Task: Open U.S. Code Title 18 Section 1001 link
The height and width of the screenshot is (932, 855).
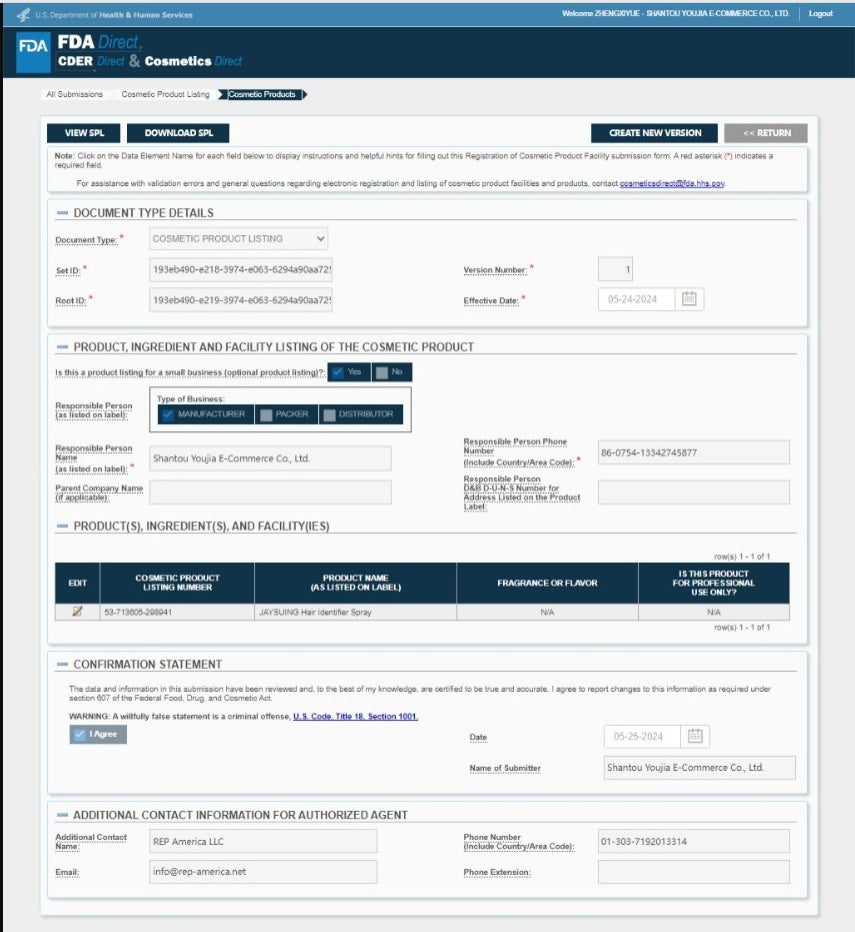Action: [x=355, y=716]
